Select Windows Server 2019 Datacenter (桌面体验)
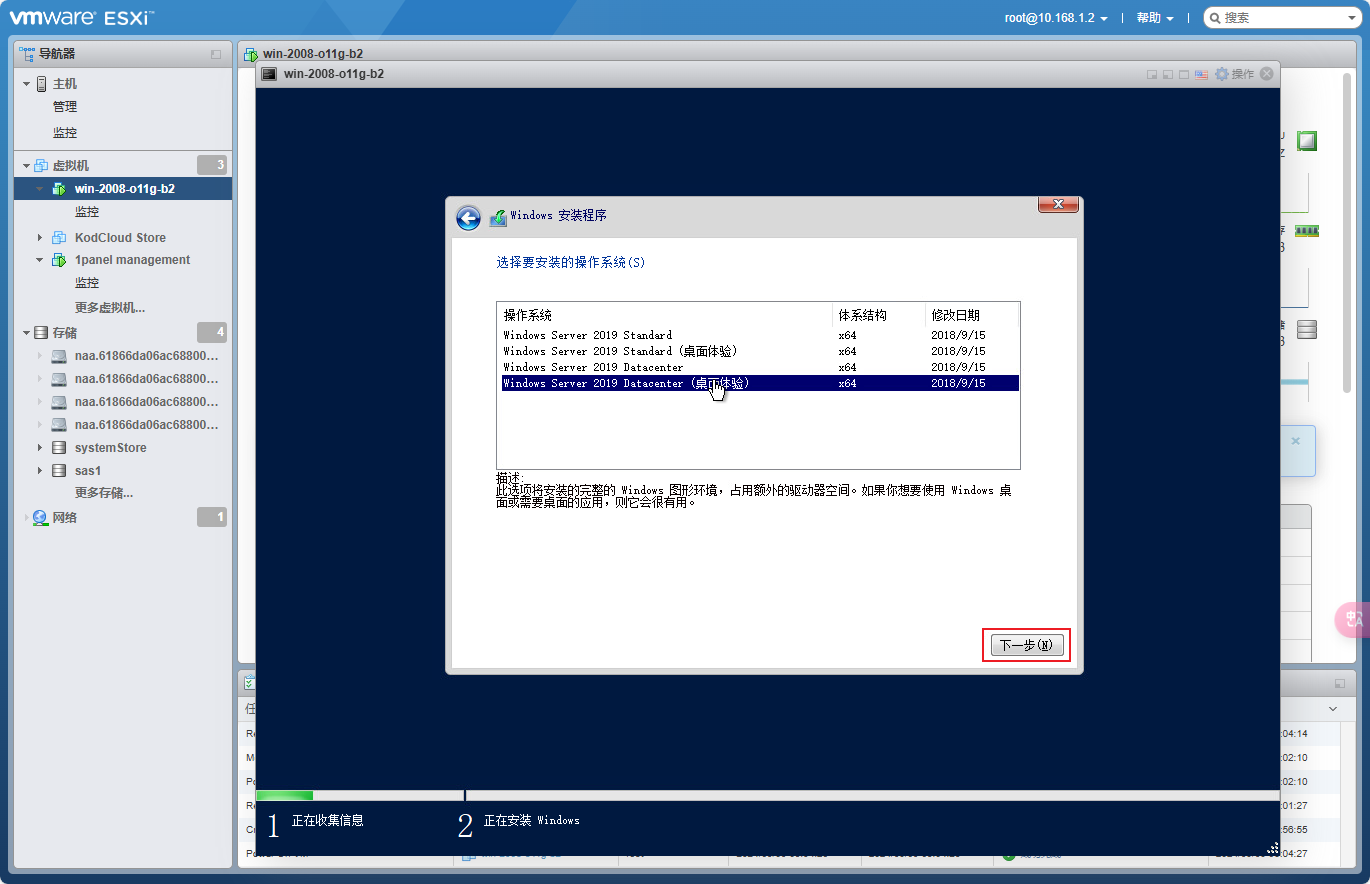1370x884 pixels. pyautogui.click(x=760, y=383)
